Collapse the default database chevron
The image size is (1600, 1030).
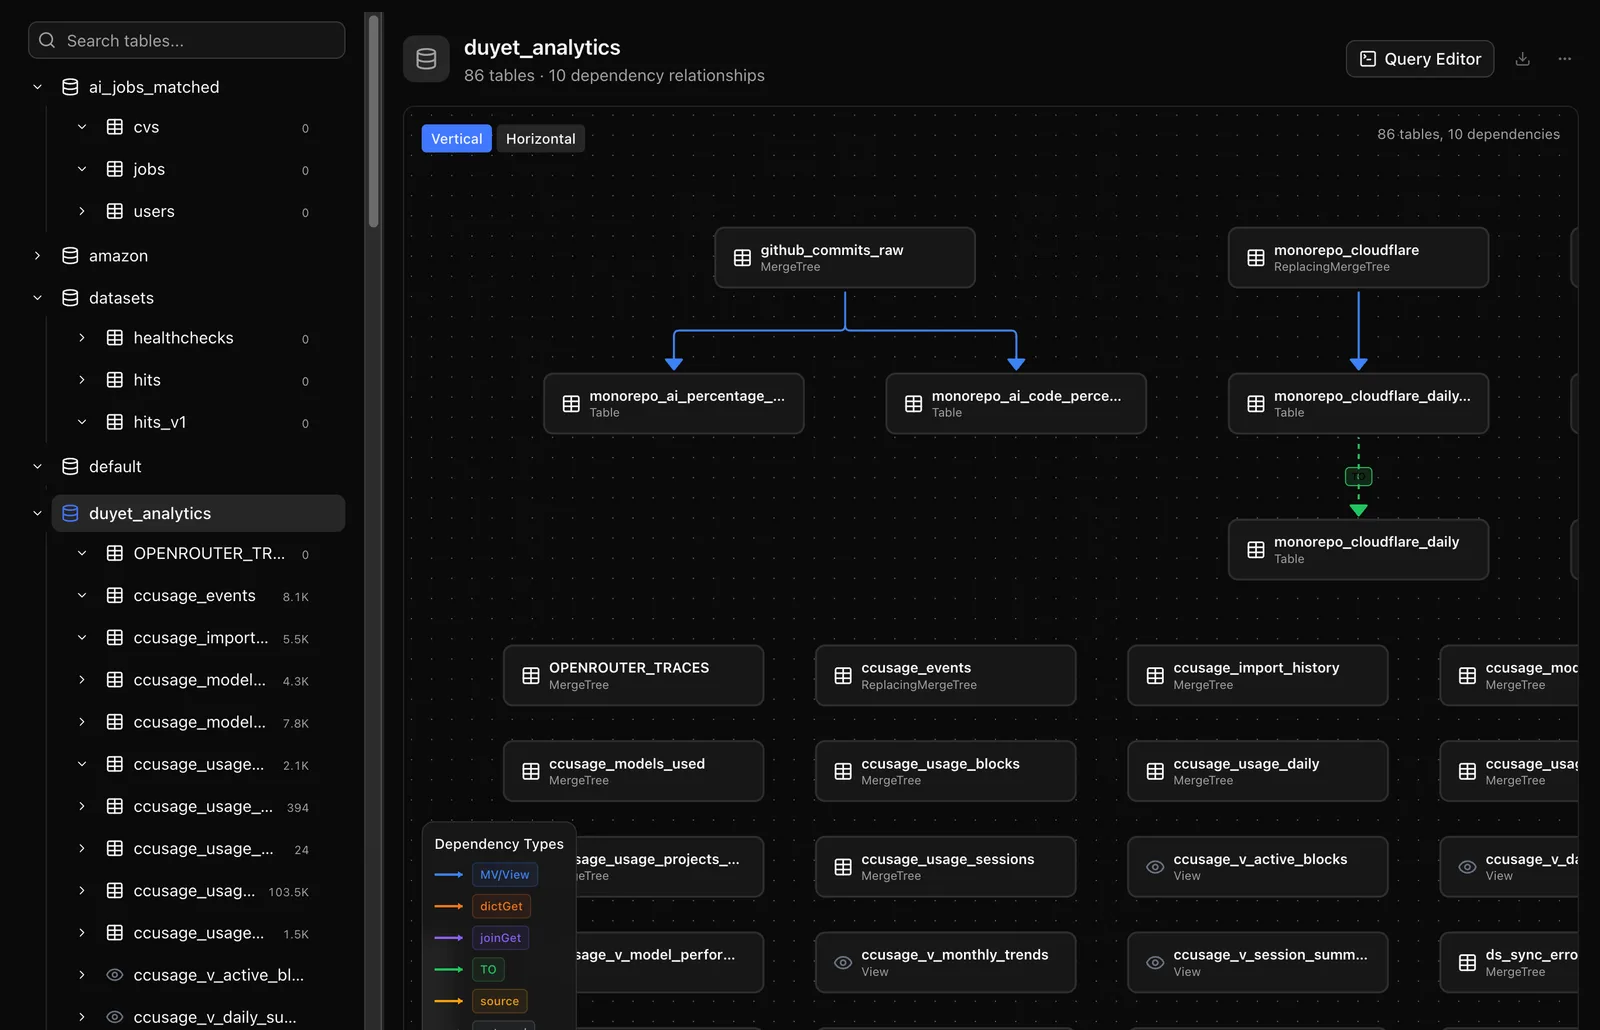coord(37,466)
